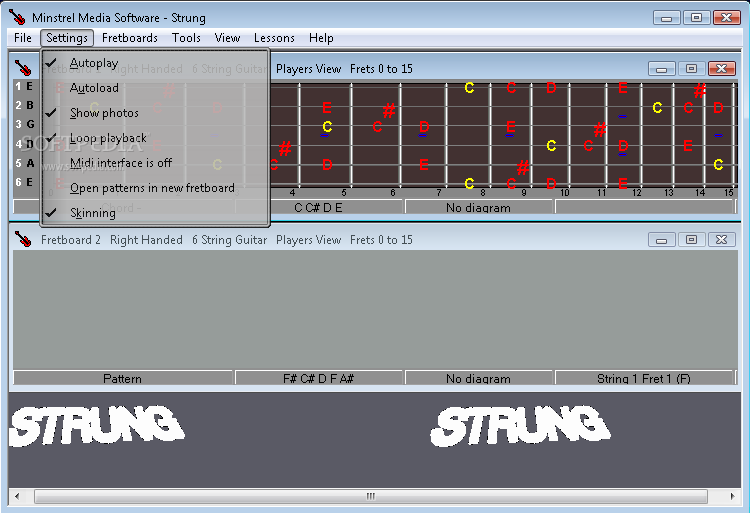The width and height of the screenshot is (750, 513).
Task: Open the Fretboards menu
Action: point(130,38)
